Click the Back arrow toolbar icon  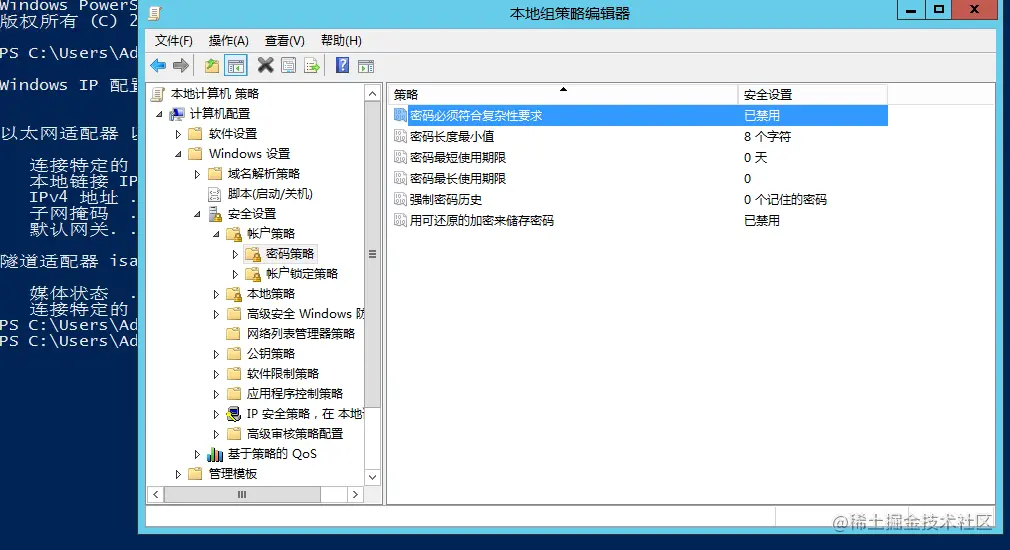[x=158, y=66]
